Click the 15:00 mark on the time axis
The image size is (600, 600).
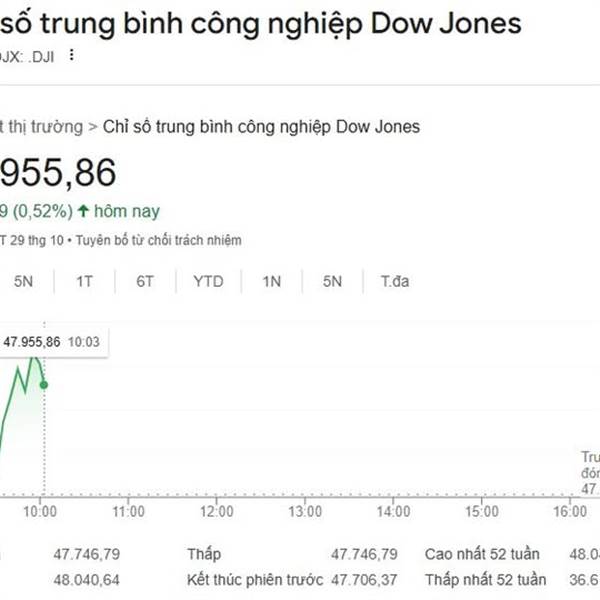(x=482, y=511)
